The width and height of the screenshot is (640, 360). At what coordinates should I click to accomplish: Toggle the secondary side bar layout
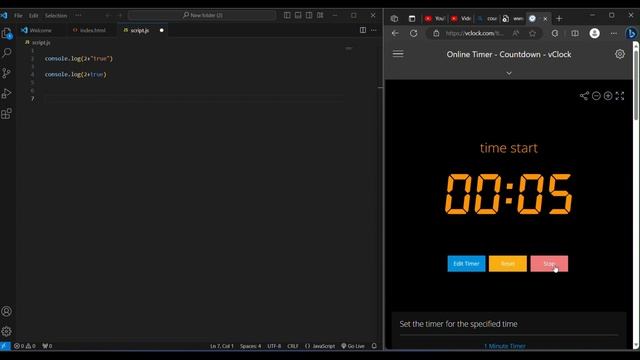(x=309, y=15)
